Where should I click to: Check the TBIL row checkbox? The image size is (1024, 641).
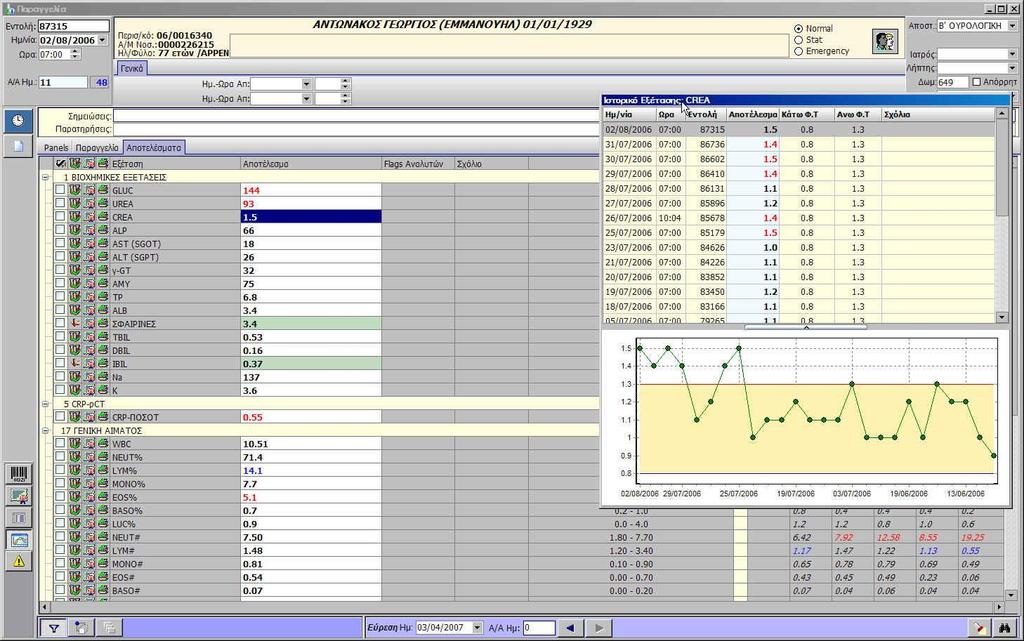[x=60, y=337]
